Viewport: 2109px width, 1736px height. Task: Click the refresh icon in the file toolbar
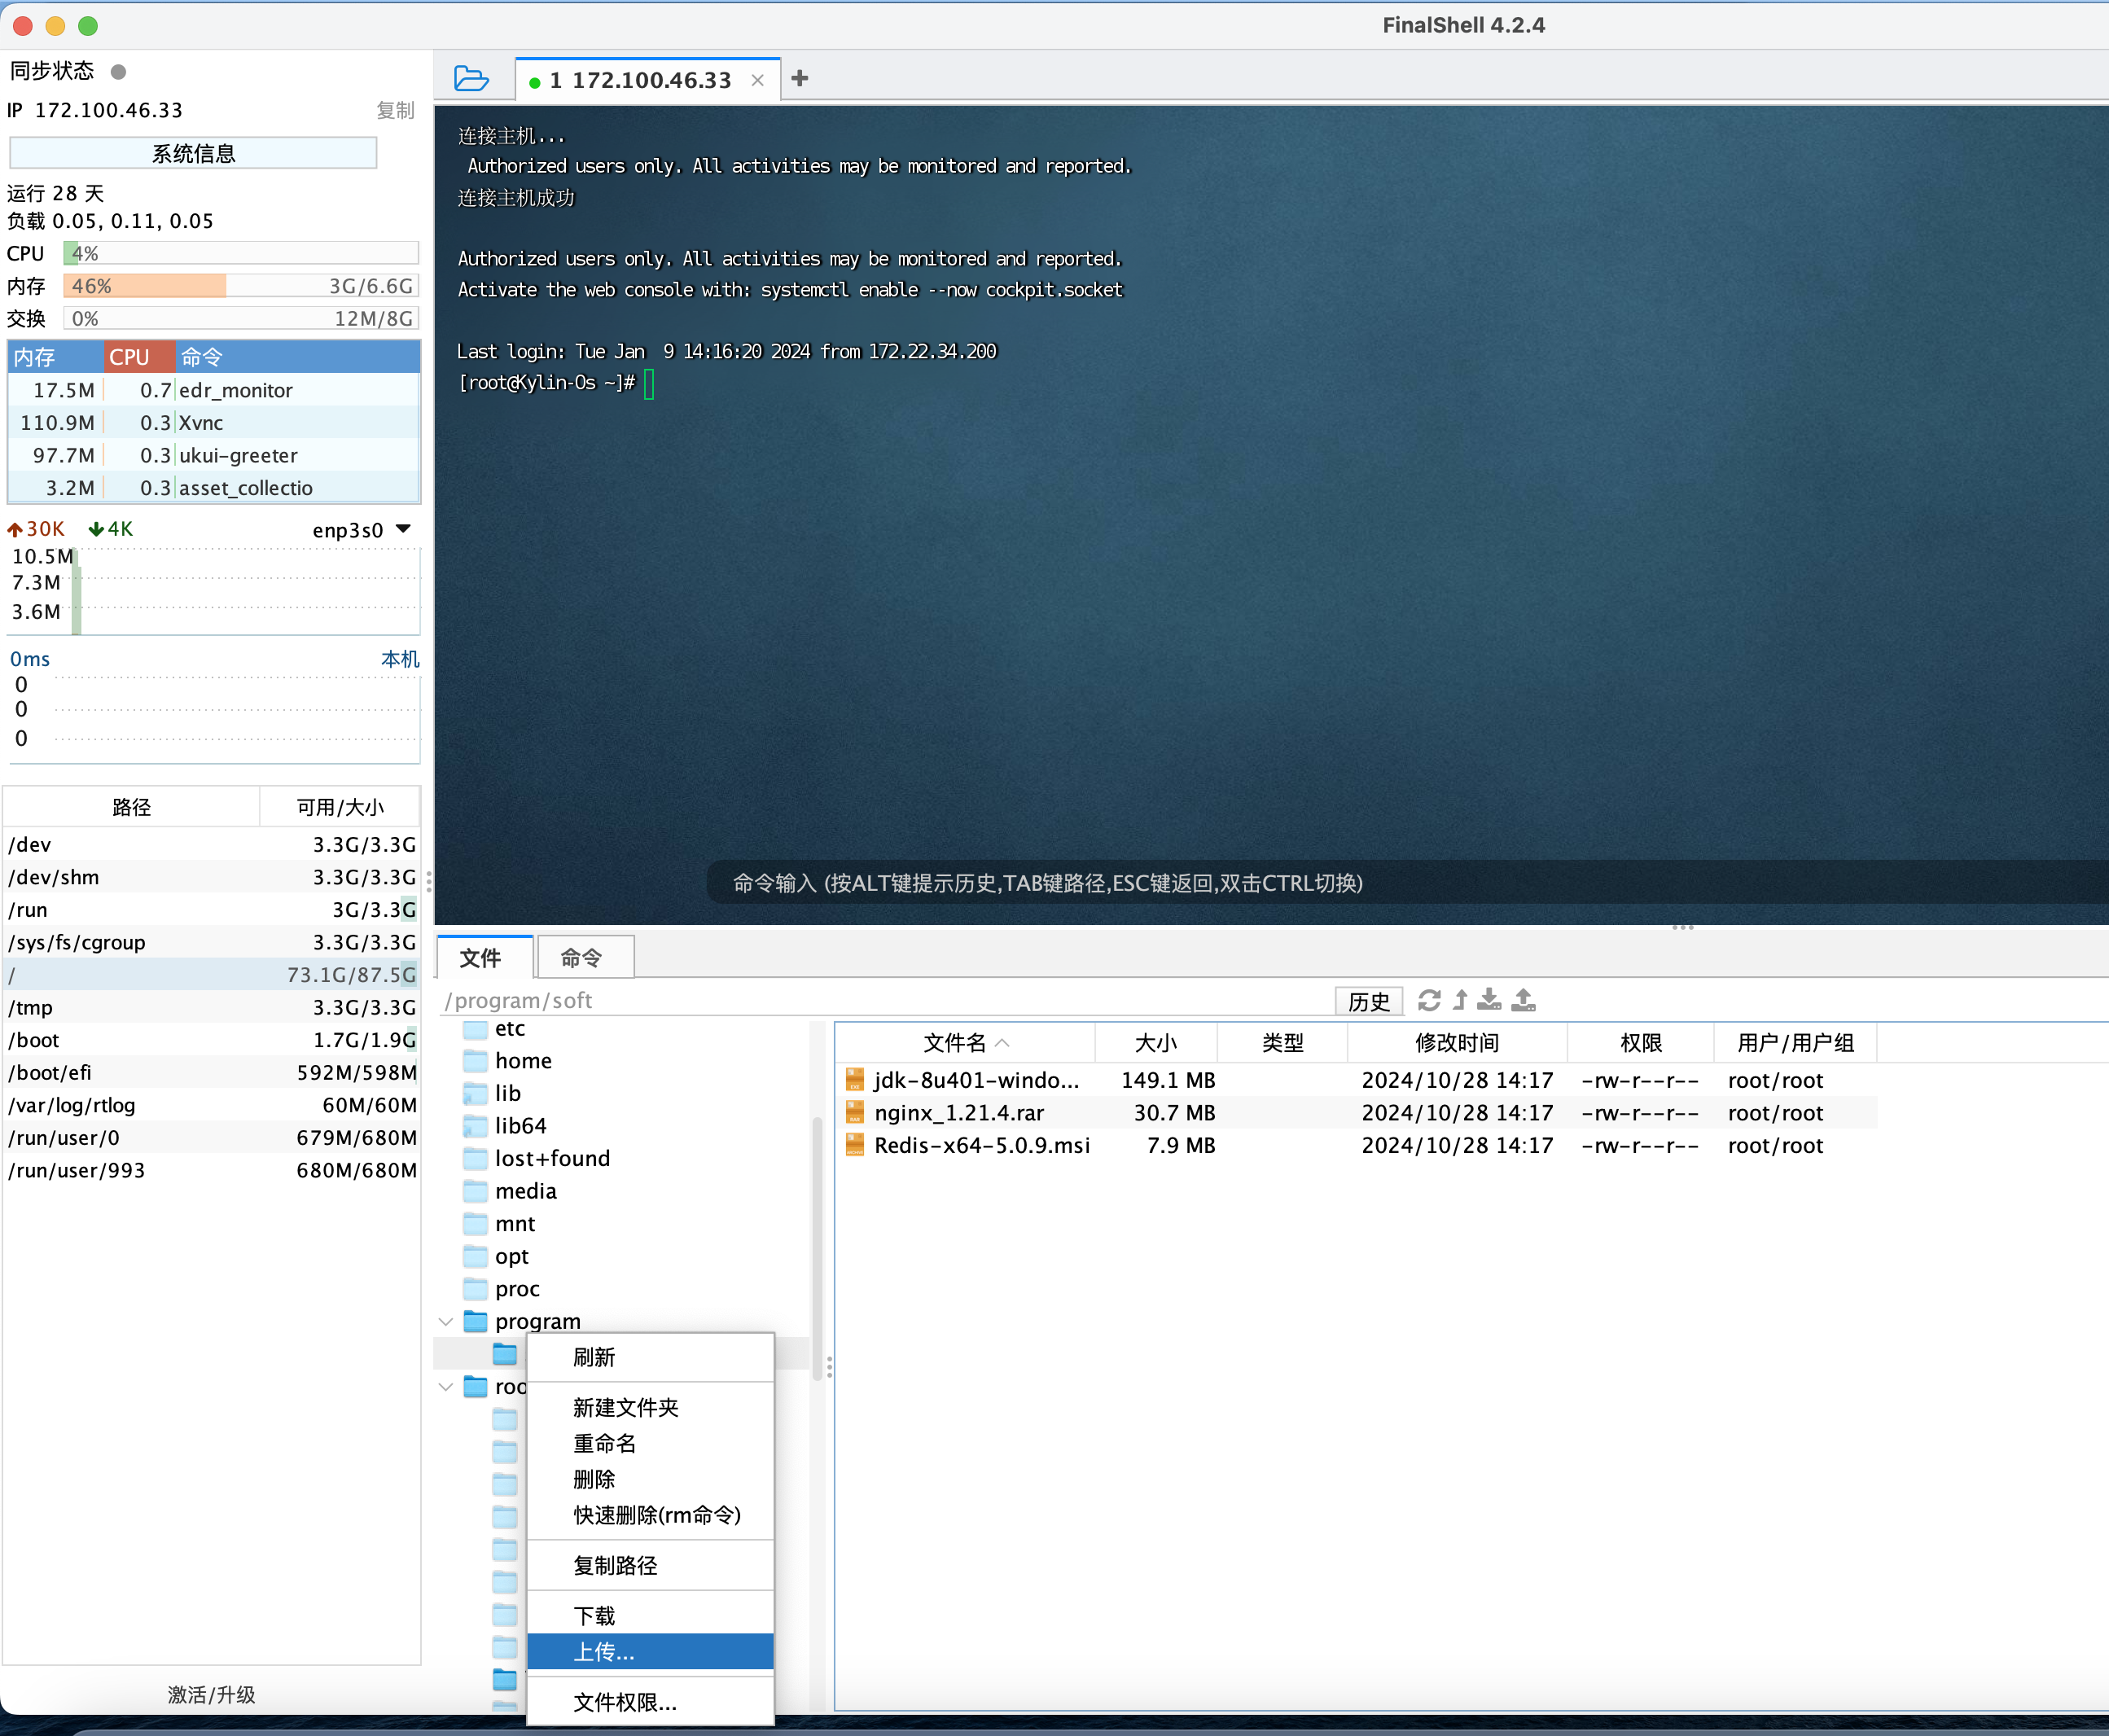[x=1429, y=1000]
